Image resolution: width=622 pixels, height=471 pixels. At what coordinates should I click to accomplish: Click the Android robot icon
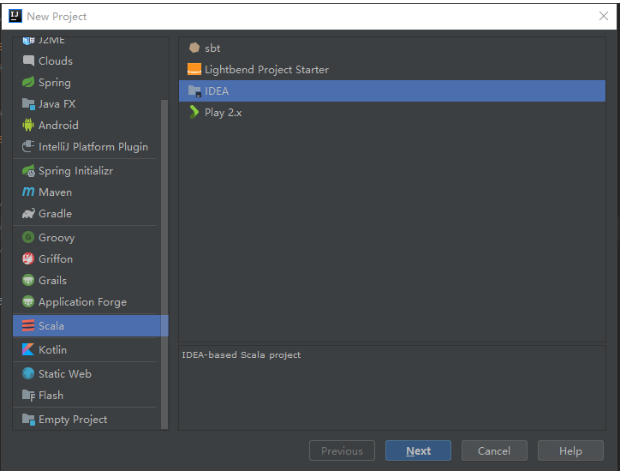(x=28, y=125)
